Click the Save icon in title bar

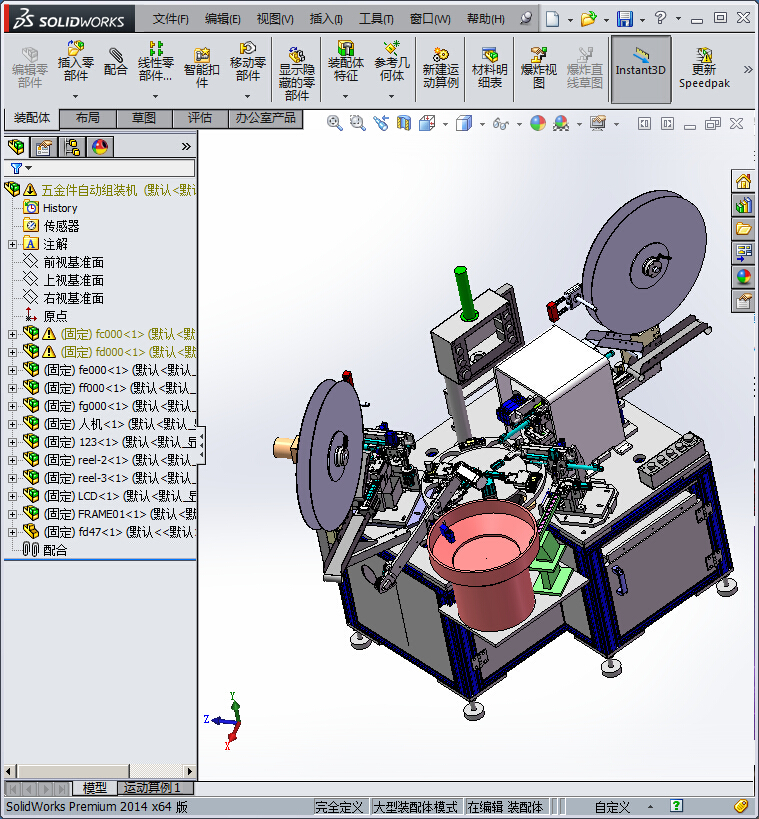[x=625, y=19]
